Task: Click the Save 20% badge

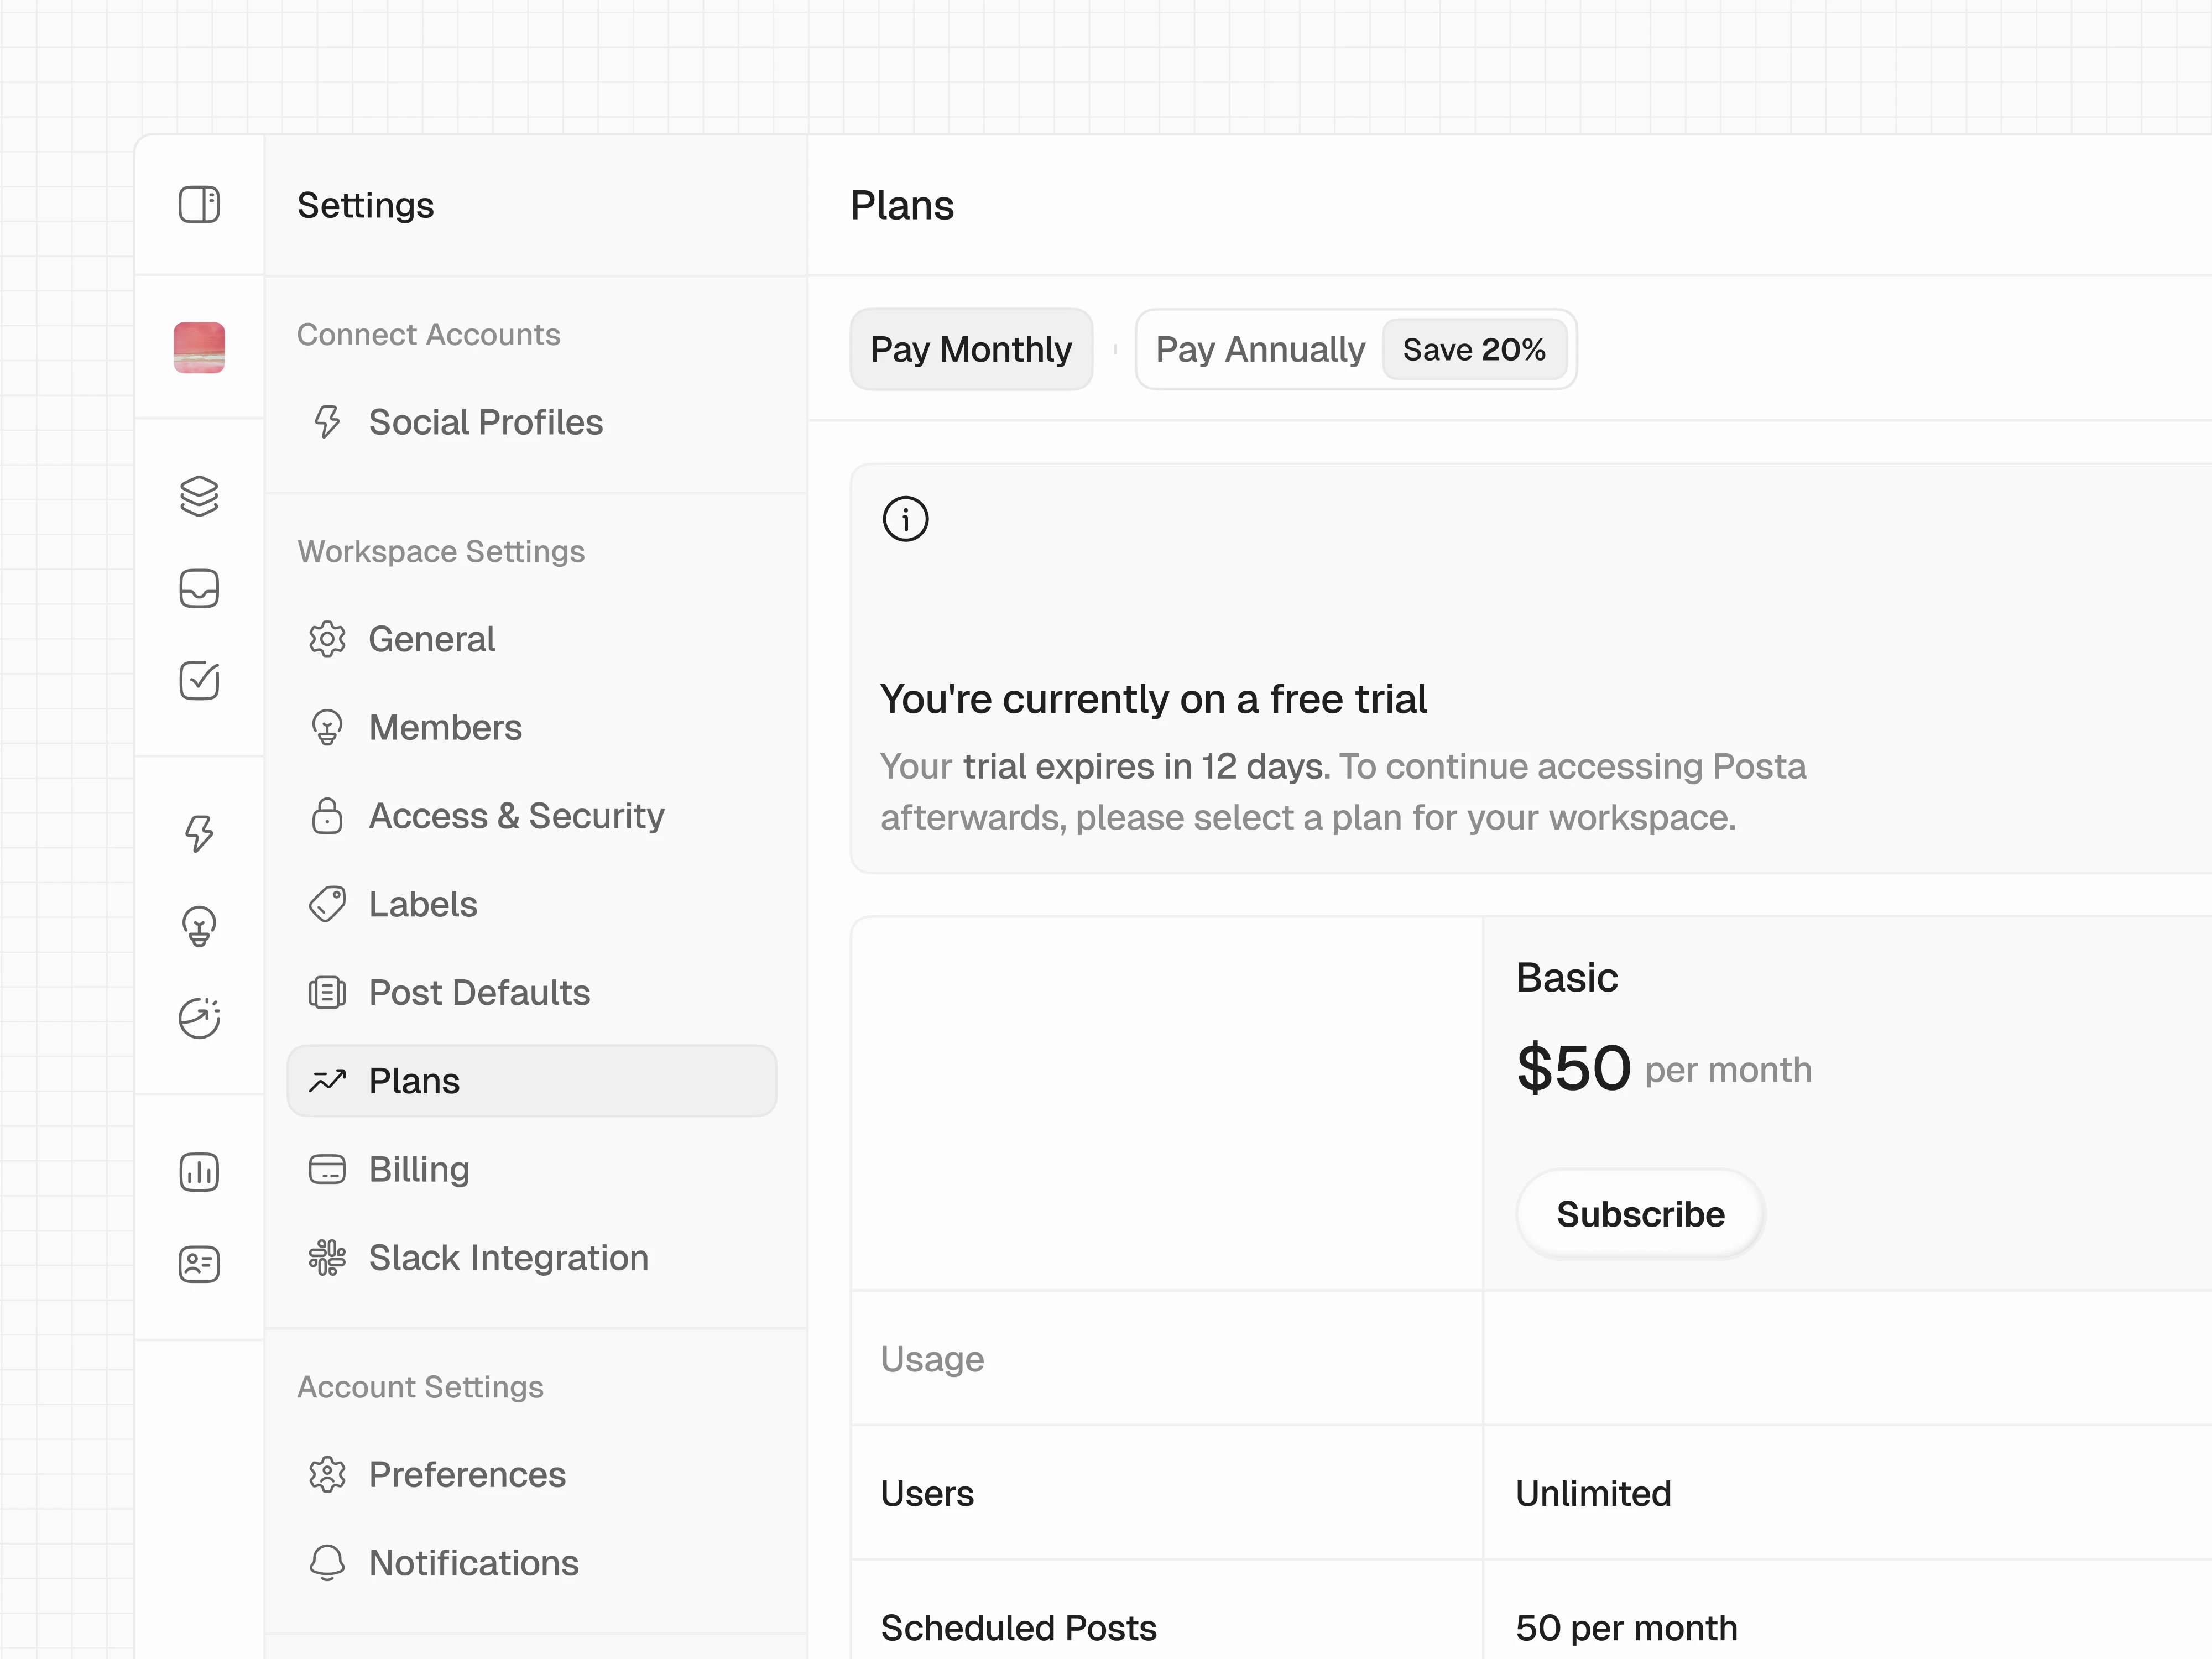Action: 1473,349
